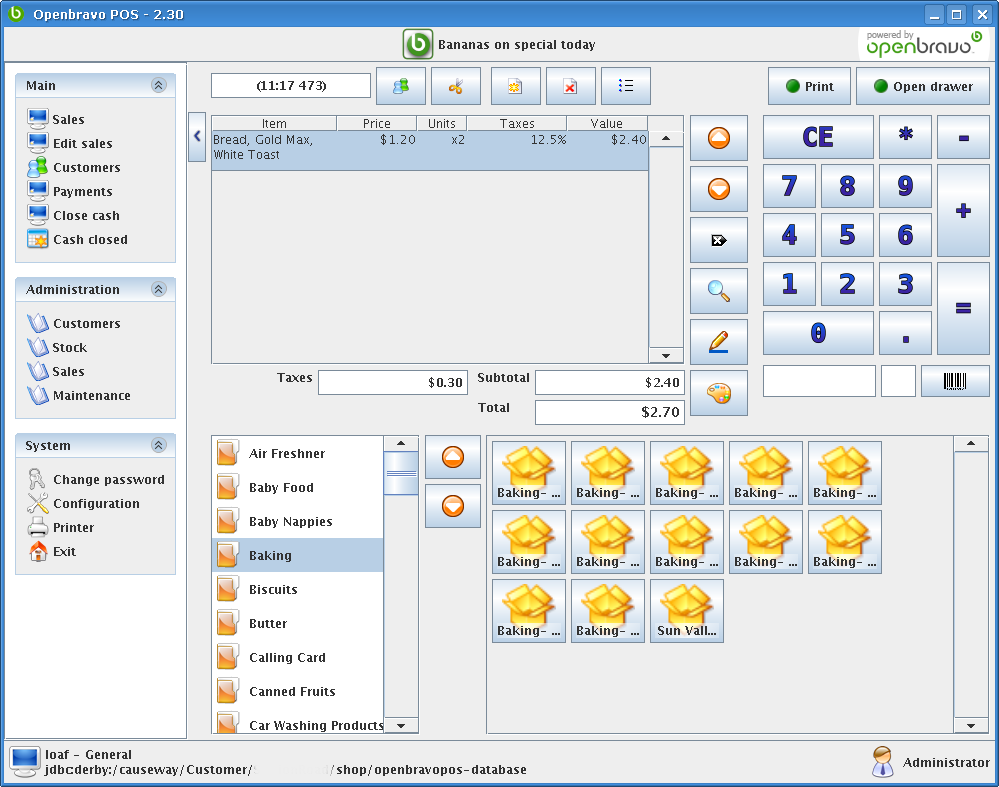Click the delete line icon beside ticket

point(718,240)
